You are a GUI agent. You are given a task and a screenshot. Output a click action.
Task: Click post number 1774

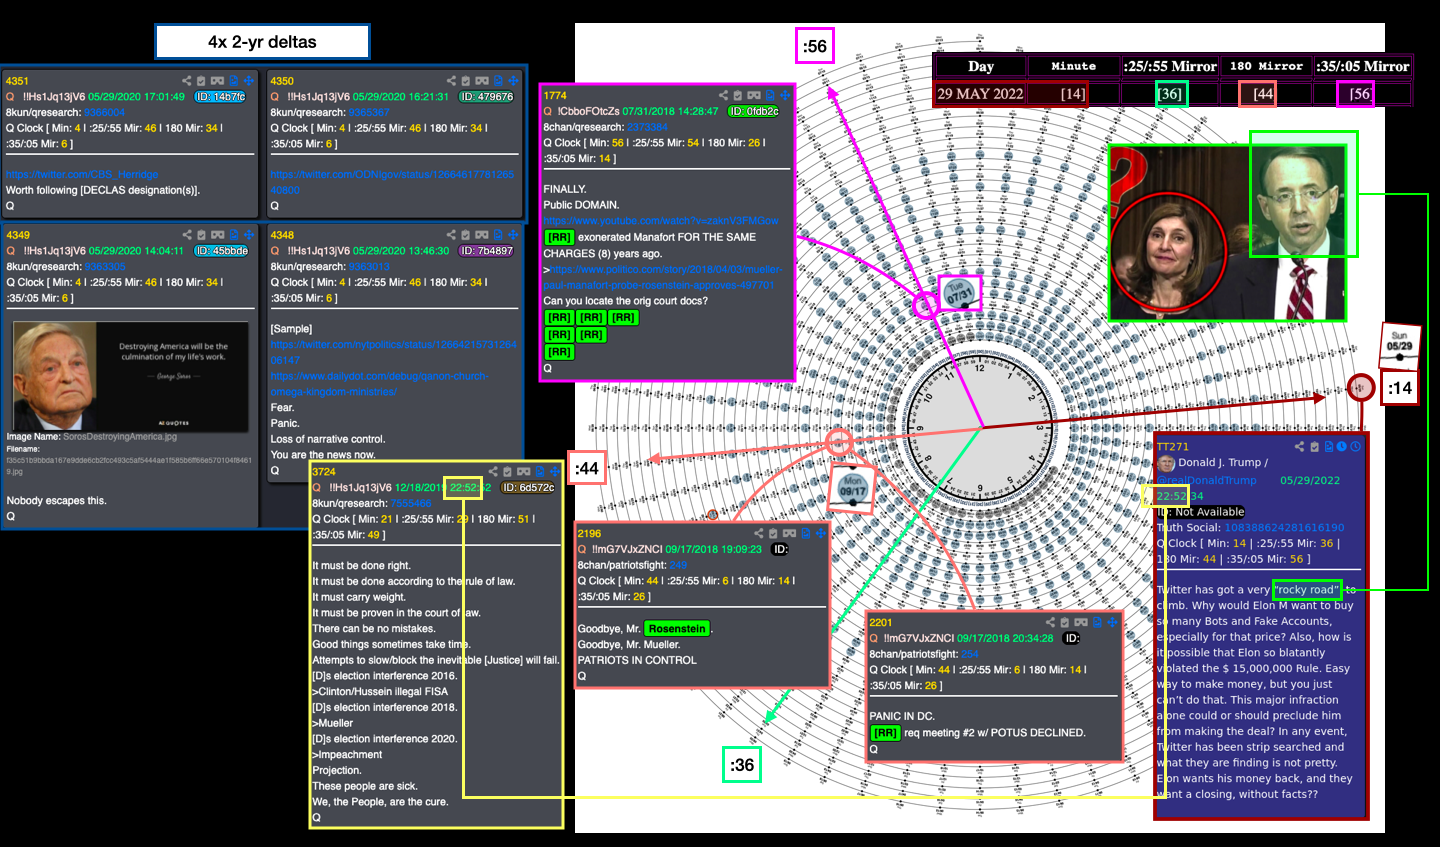tap(555, 95)
